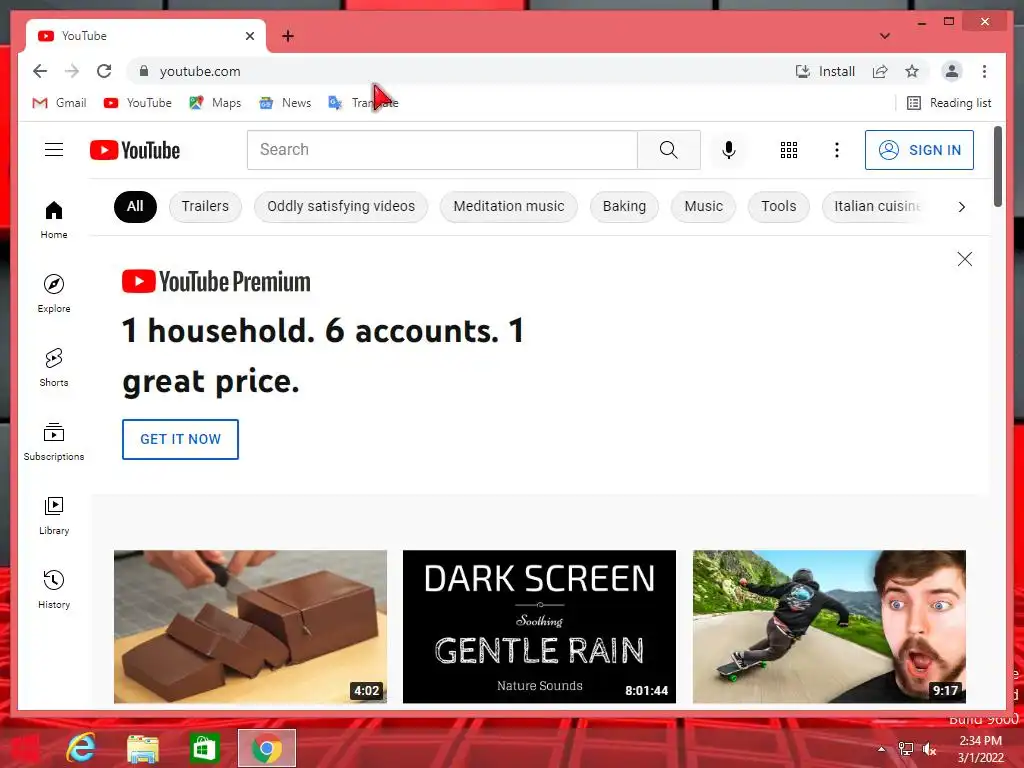Open History in the sidebar

pos(54,590)
